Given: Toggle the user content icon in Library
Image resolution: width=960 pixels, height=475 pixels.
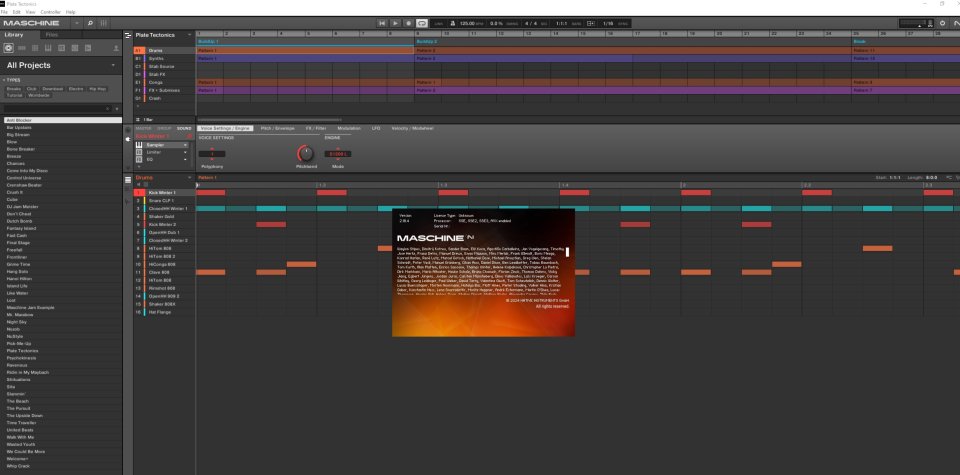Looking at the screenshot, I should click(116, 48).
